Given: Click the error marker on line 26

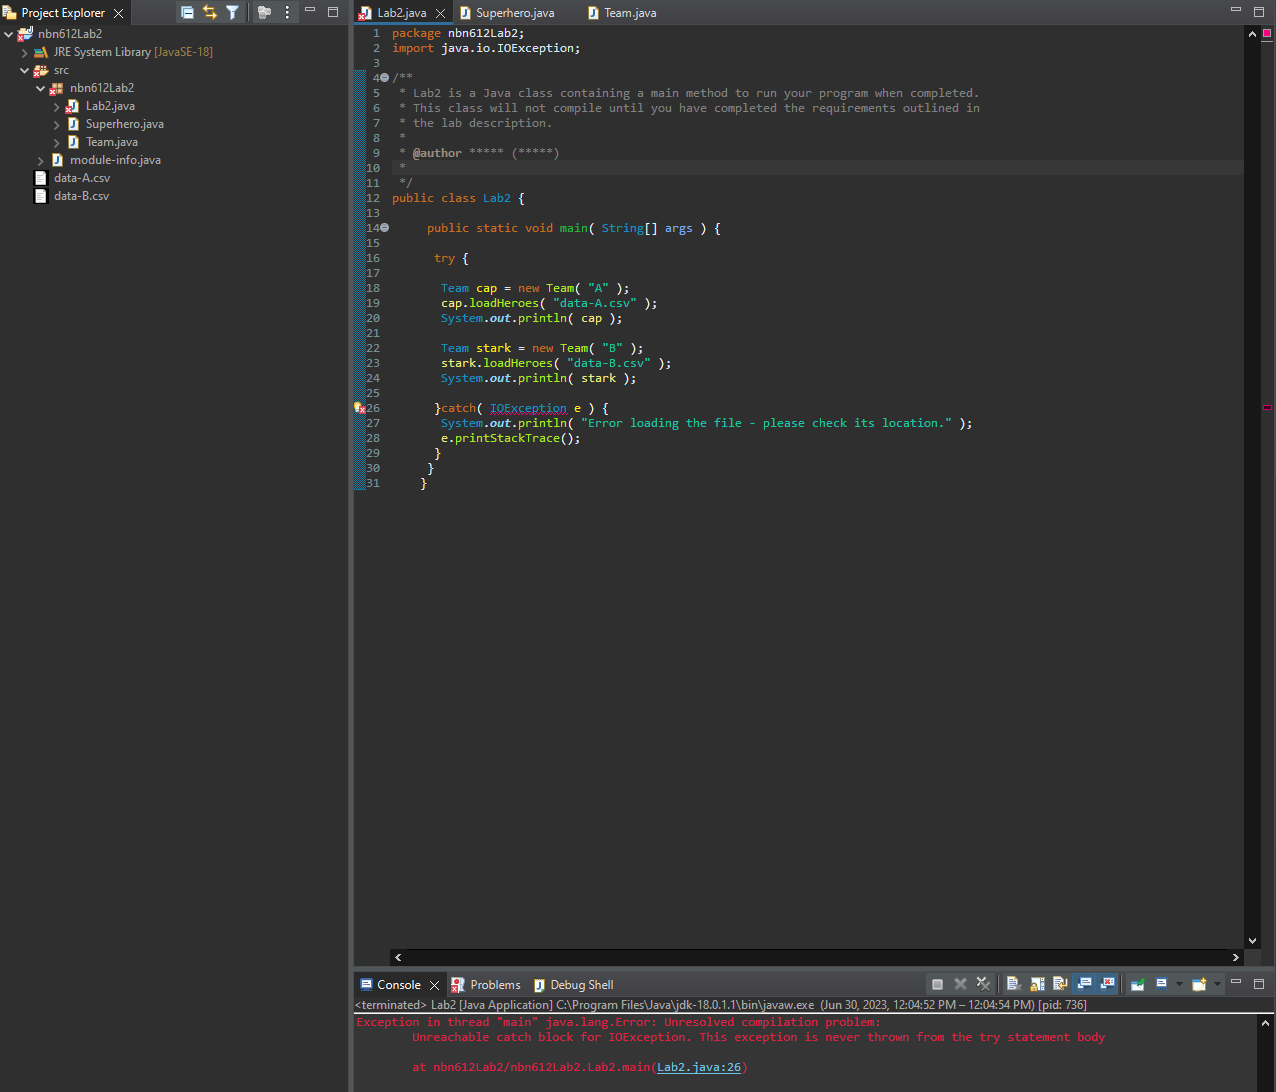Looking at the screenshot, I should 359,408.
